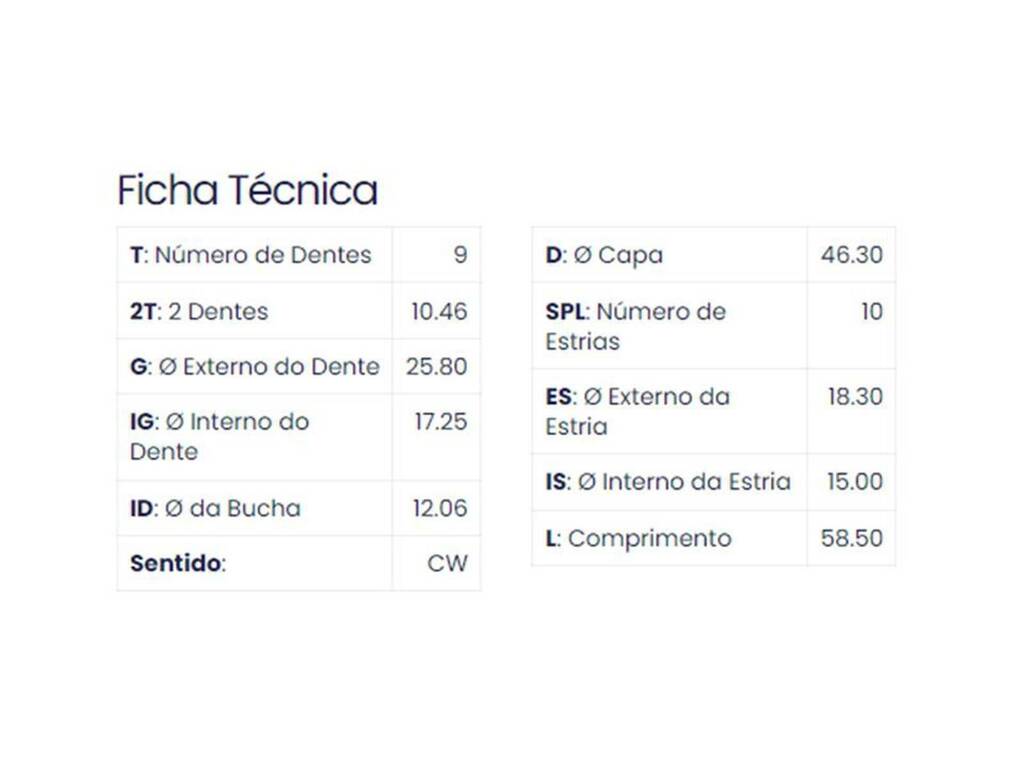Select the Número de Dentes label cell
Image resolution: width=1024 pixels, height=768 pixels.
pos(255,255)
